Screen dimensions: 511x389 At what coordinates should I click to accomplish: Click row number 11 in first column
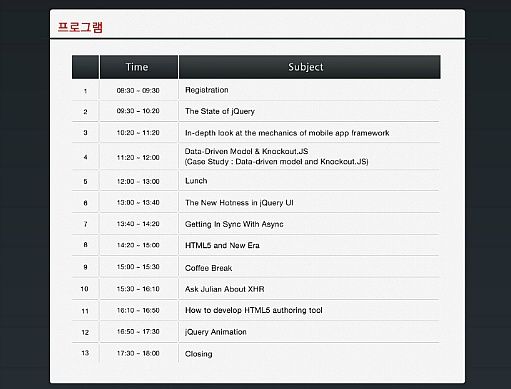85,311
